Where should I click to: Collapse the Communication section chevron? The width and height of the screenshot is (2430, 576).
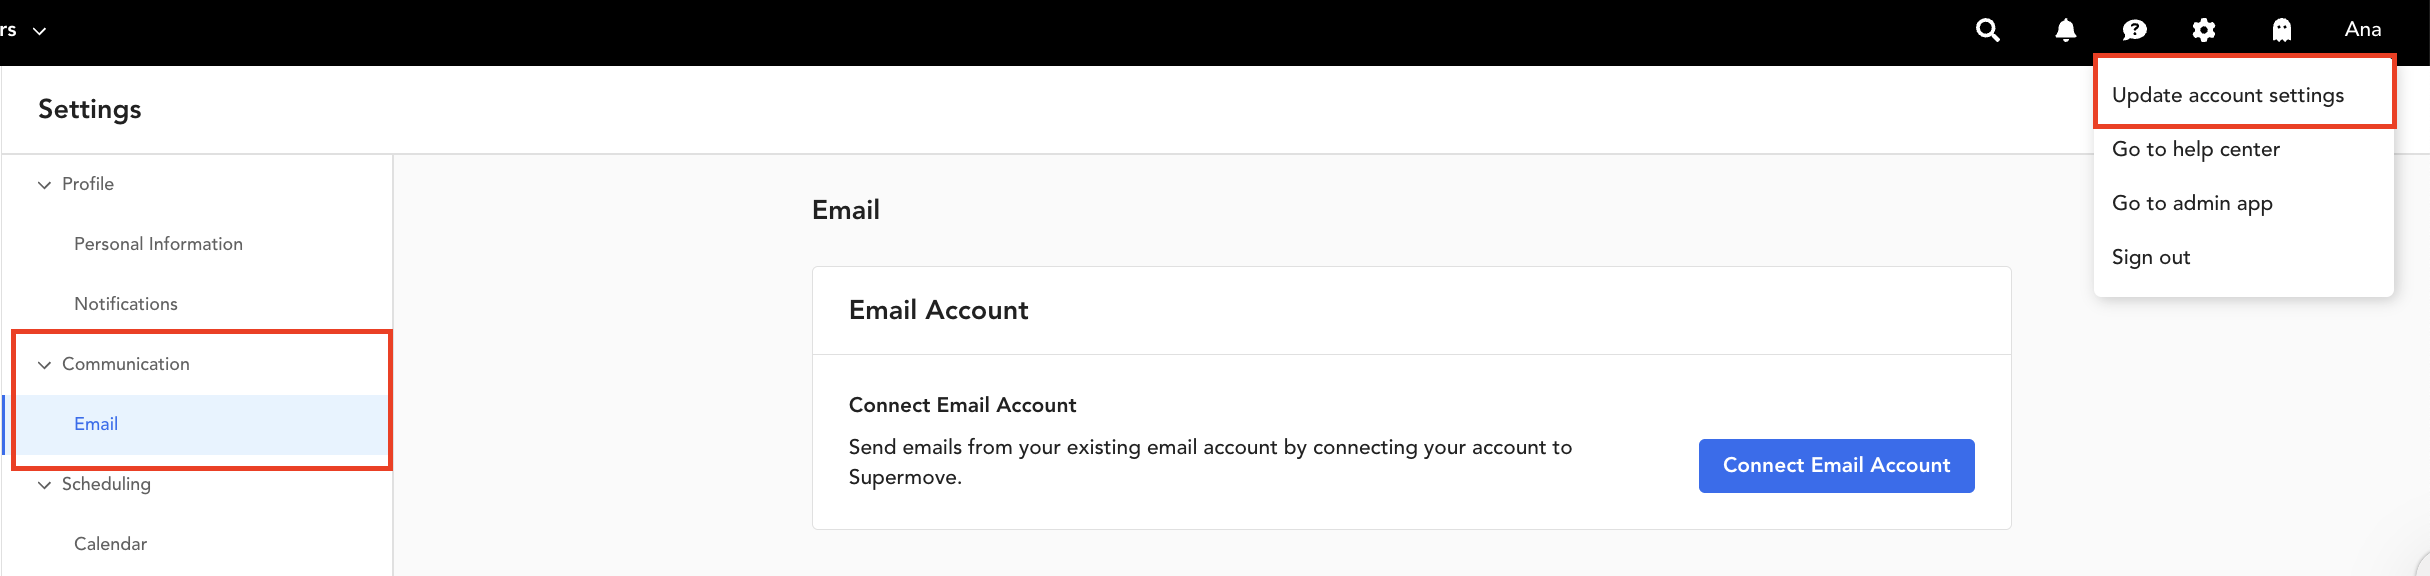pyautogui.click(x=44, y=365)
